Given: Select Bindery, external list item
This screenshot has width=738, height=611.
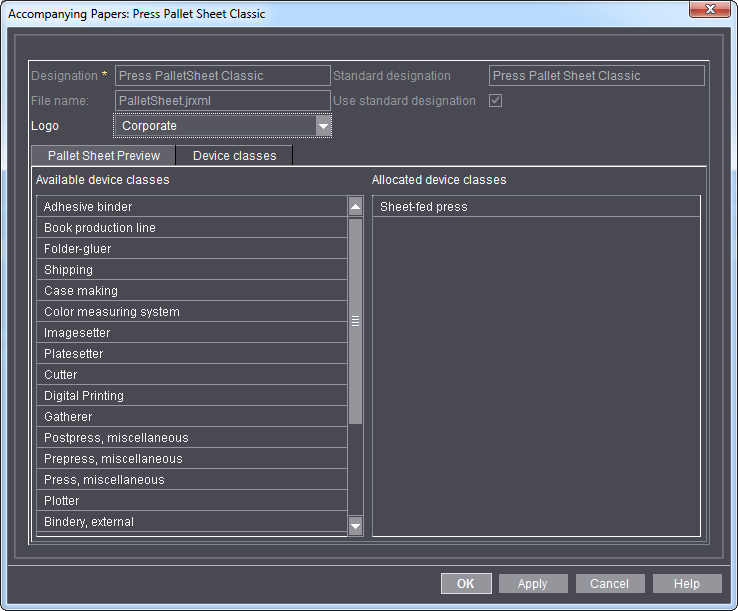Looking at the screenshot, I should pos(192,522).
